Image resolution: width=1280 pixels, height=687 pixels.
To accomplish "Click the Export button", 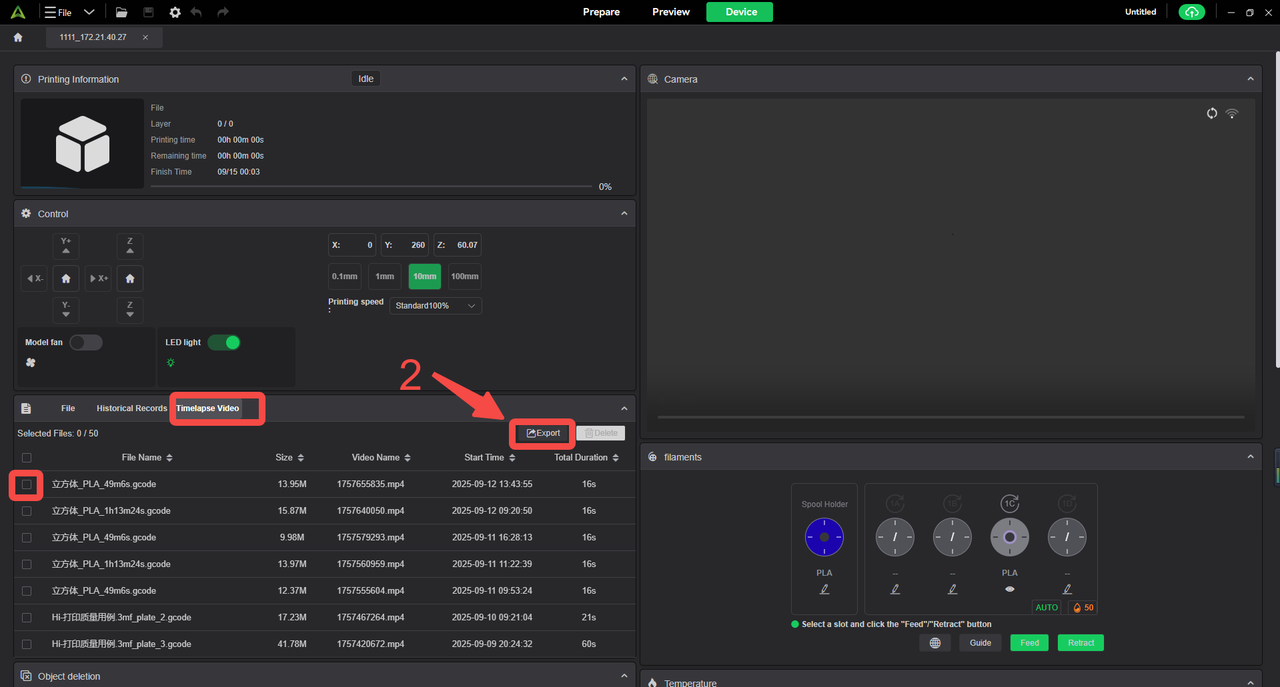I will 543,433.
